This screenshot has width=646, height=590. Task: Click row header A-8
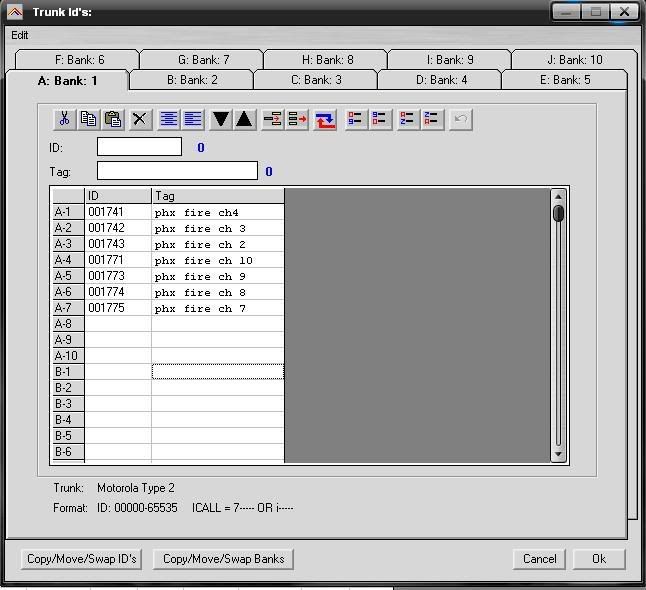click(x=68, y=324)
